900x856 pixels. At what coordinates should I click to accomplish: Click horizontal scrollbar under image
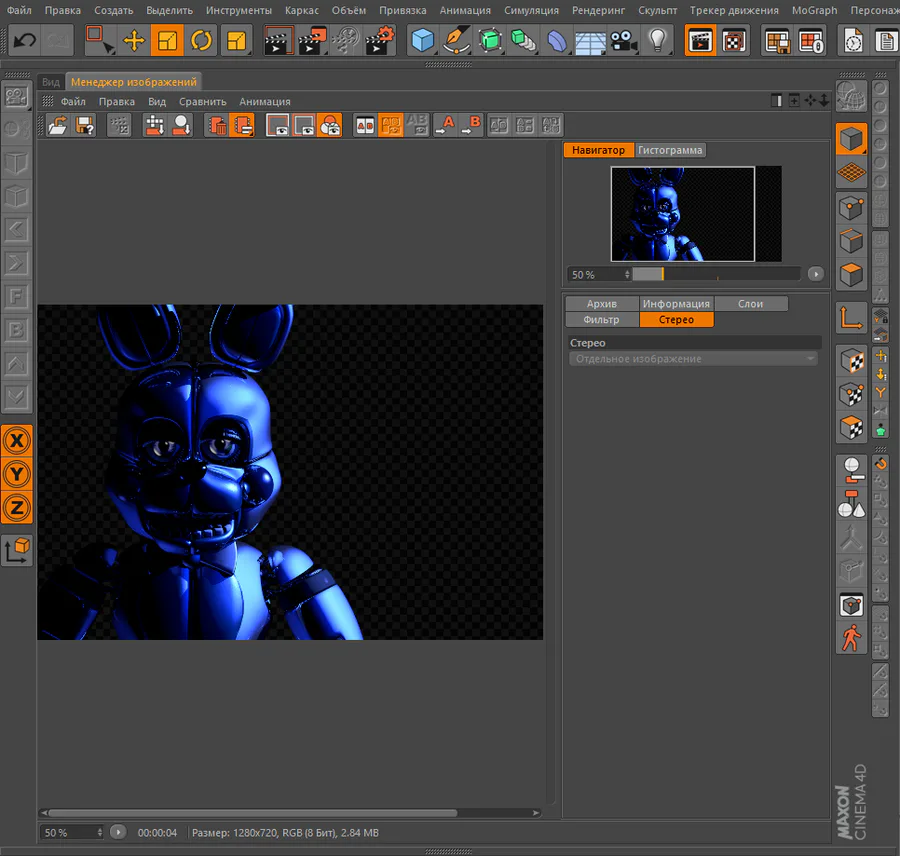[x=253, y=812]
